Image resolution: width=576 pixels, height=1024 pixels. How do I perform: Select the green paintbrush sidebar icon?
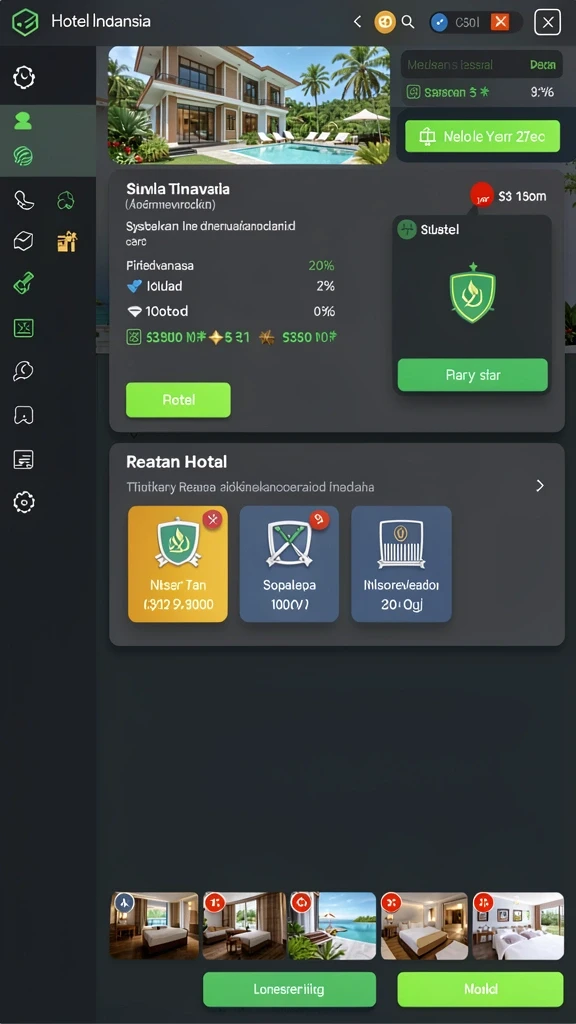(x=24, y=284)
